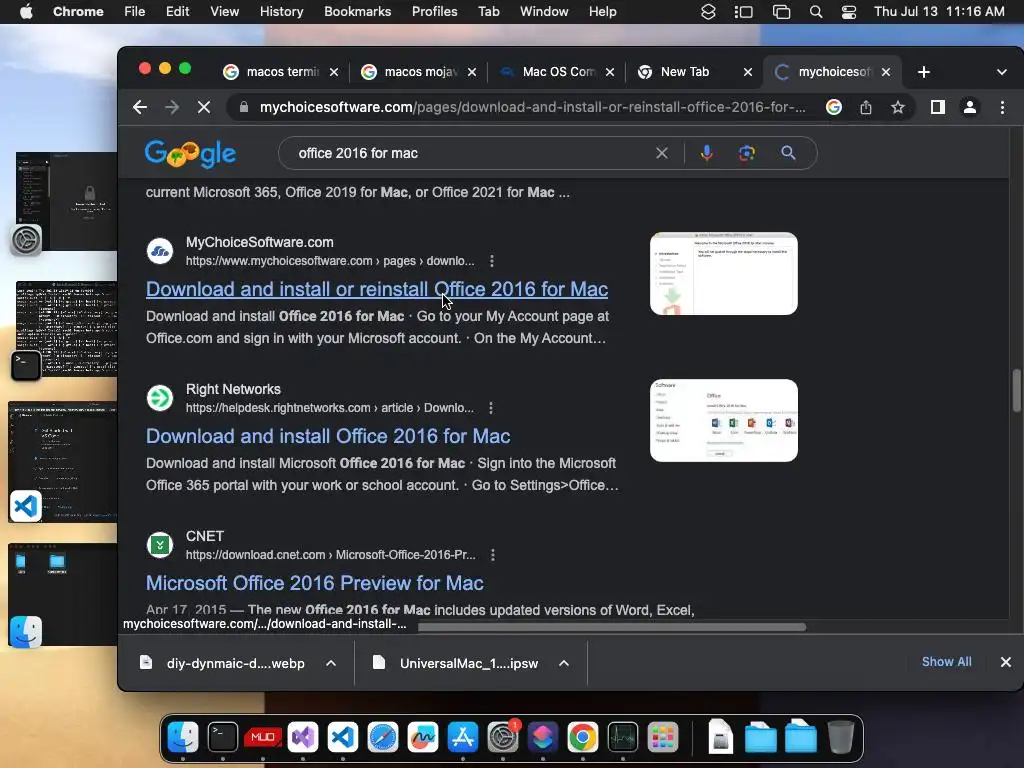Screen dimensions: 1024x768
Task: Open Chrome's three-dot menu
Action: 1002,107
